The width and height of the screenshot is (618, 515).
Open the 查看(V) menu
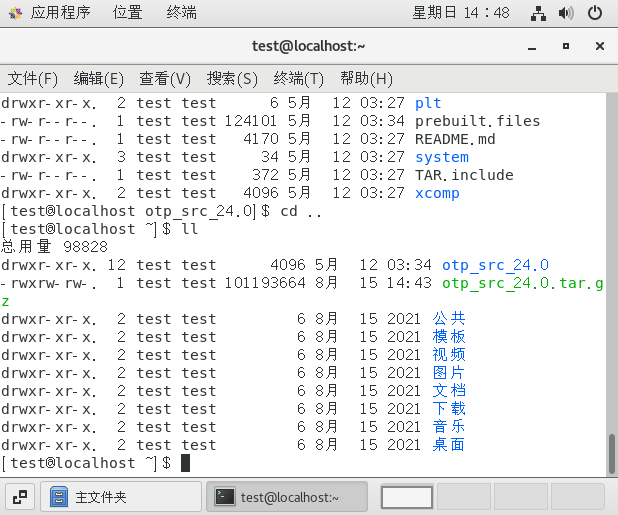(165, 78)
